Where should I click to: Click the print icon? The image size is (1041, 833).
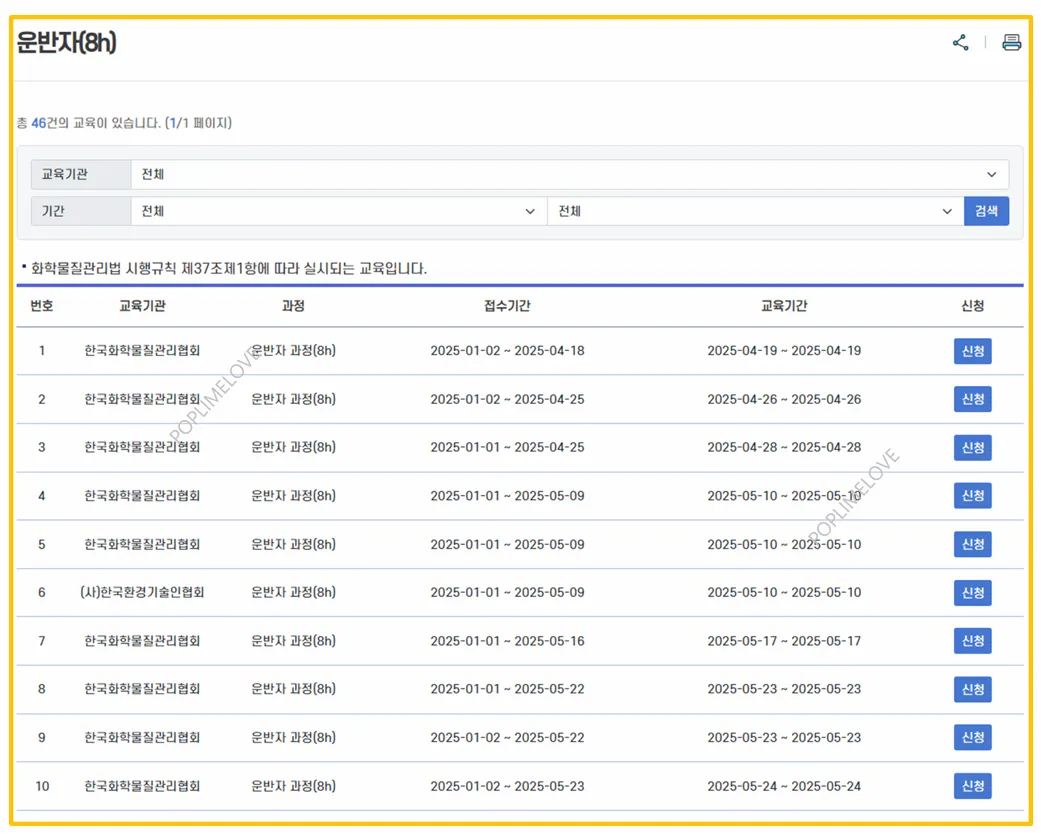1011,43
